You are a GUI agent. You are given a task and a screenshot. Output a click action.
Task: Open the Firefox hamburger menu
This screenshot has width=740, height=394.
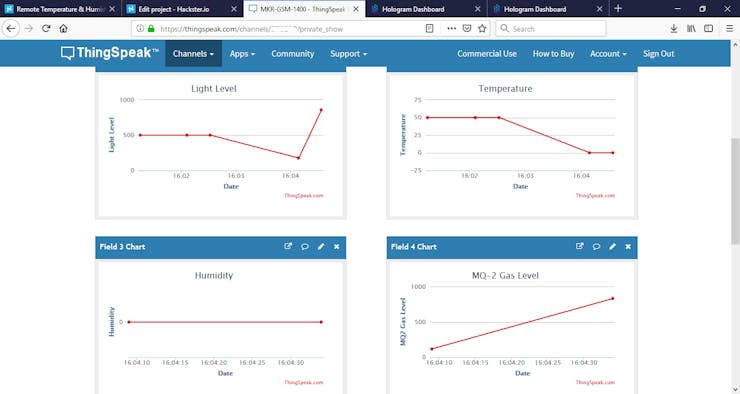730,29
